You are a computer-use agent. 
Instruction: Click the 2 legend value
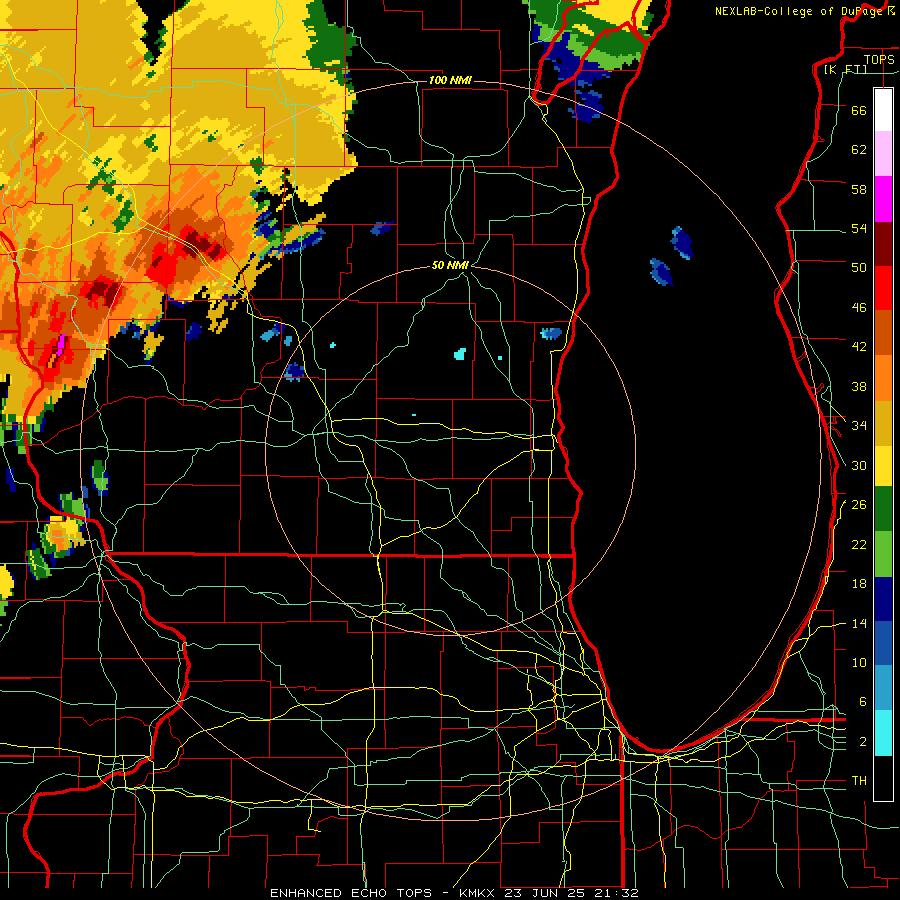pos(863,742)
